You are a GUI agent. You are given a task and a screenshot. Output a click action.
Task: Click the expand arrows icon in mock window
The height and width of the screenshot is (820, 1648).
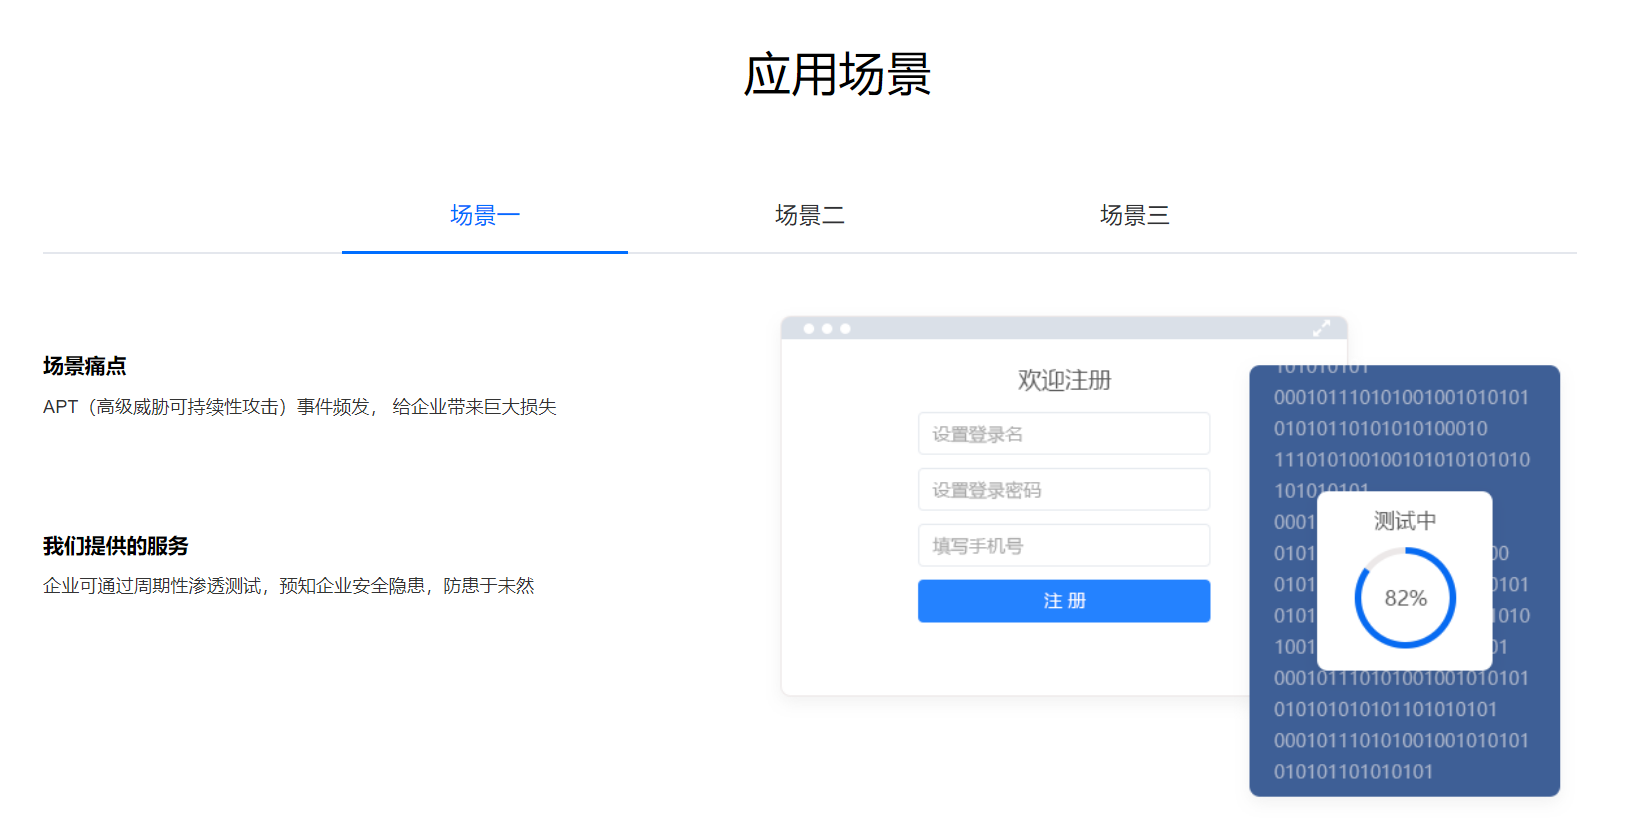1321,328
